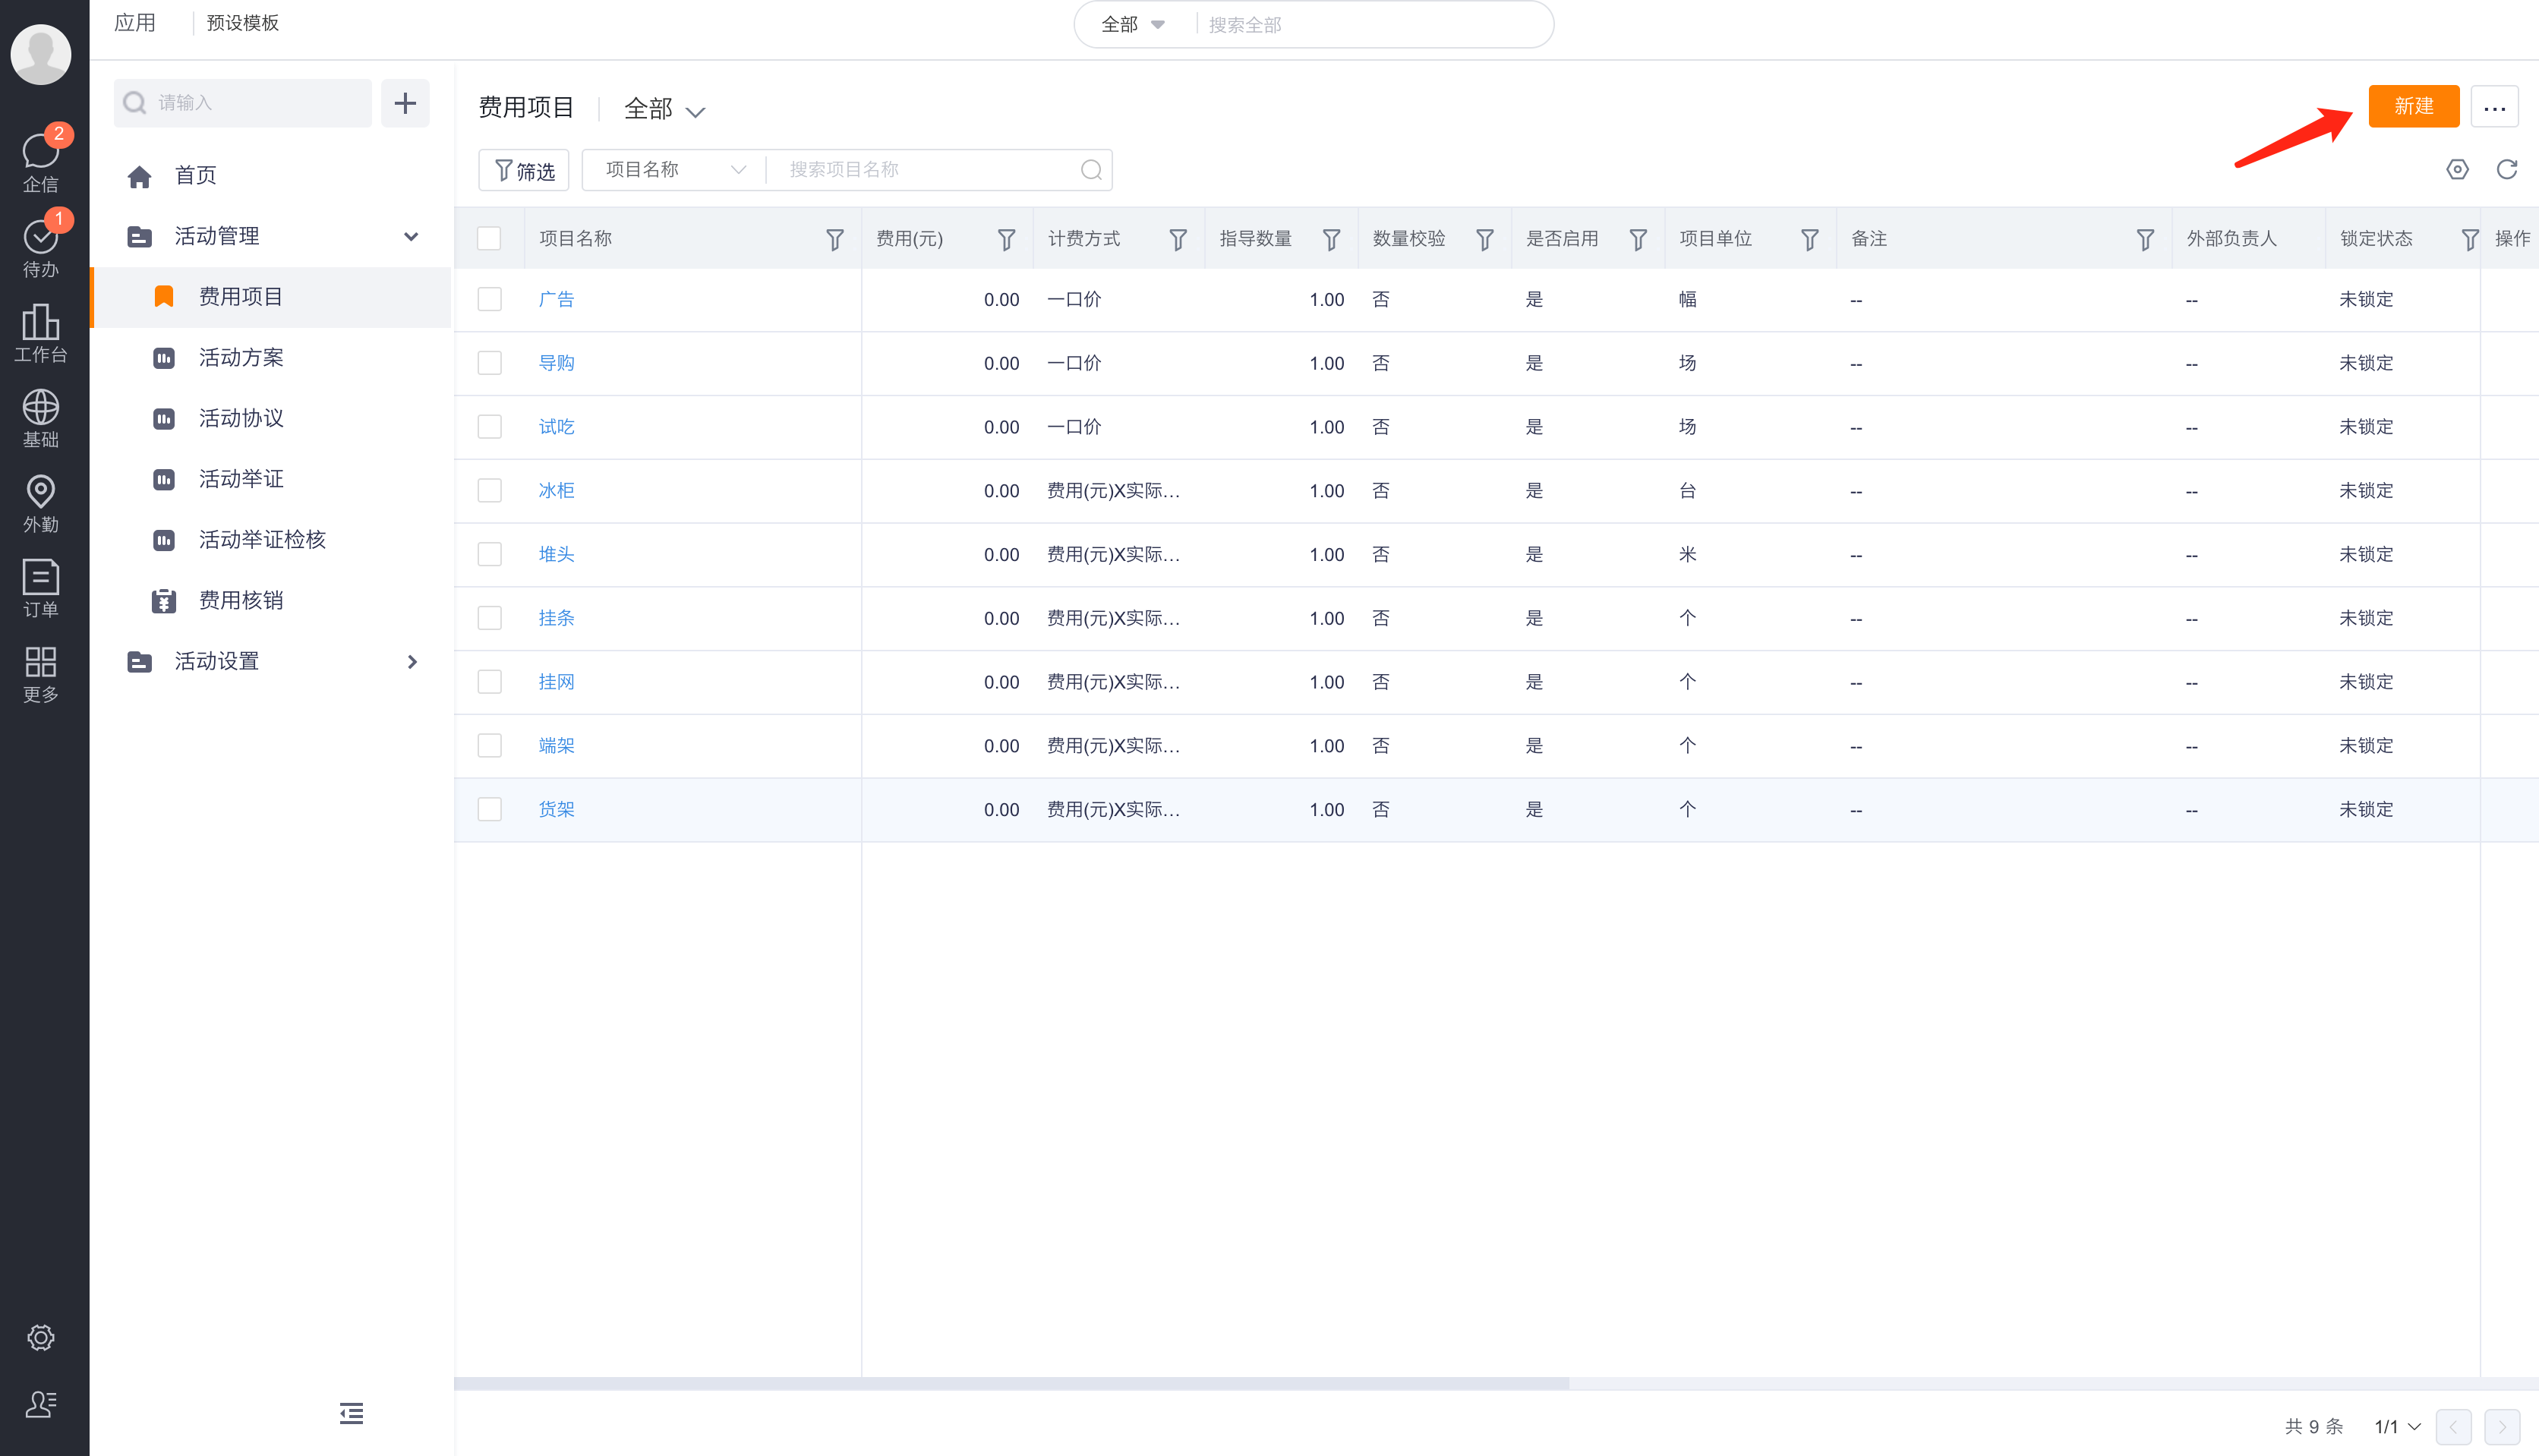Click the table horizontal scrollbar
The height and width of the screenshot is (1456, 2539).
coord(1011,1384)
